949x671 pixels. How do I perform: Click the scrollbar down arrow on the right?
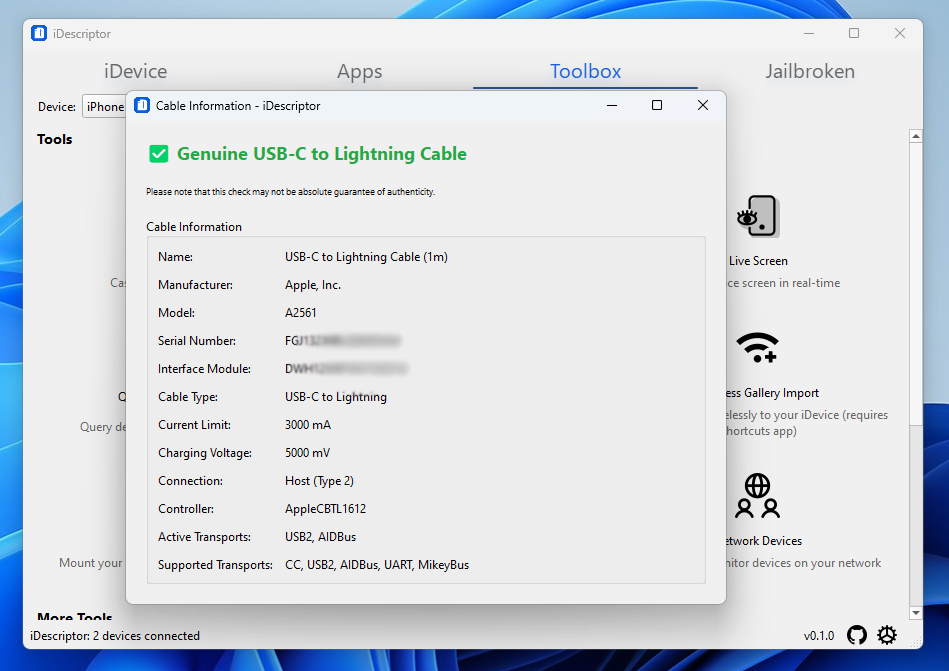(916, 612)
